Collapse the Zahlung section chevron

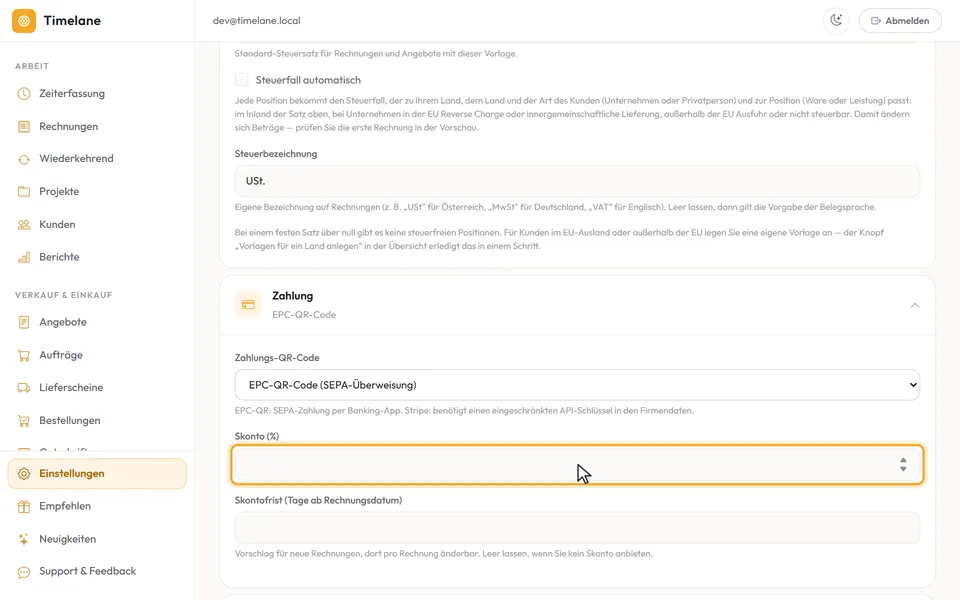click(915, 305)
